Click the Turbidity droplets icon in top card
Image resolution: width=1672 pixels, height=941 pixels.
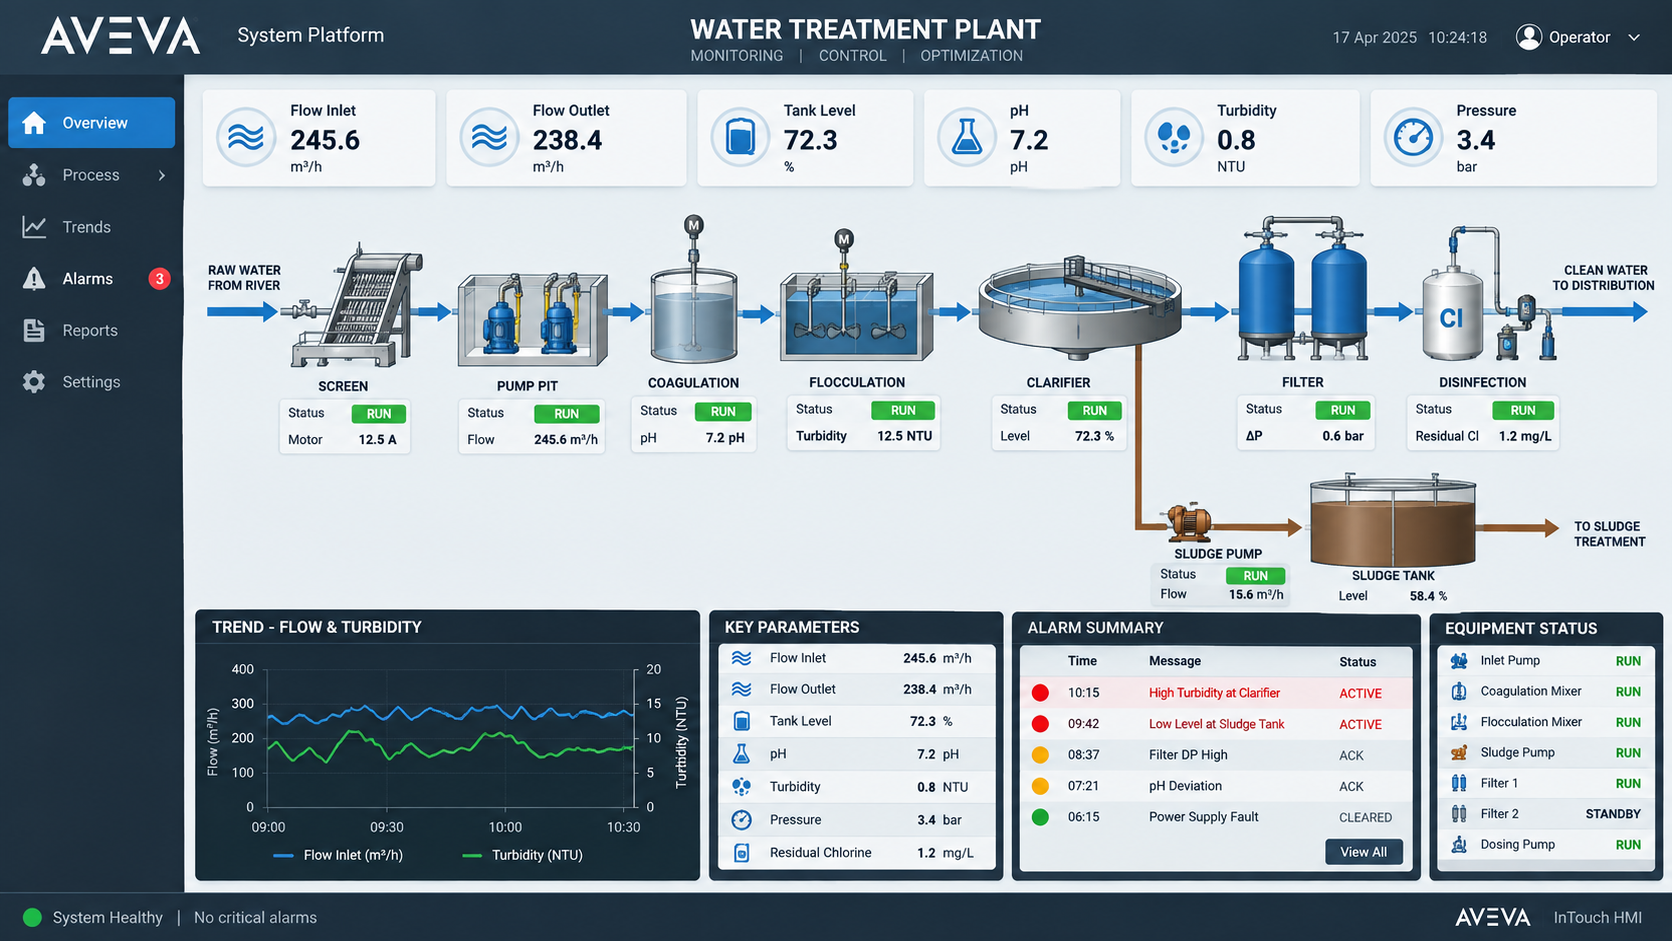[1174, 137]
